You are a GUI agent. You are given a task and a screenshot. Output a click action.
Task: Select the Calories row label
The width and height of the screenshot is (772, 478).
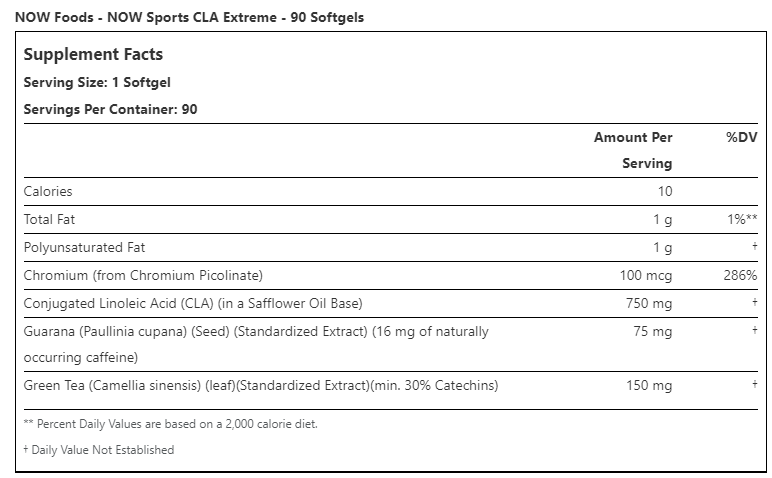click(48, 191)
